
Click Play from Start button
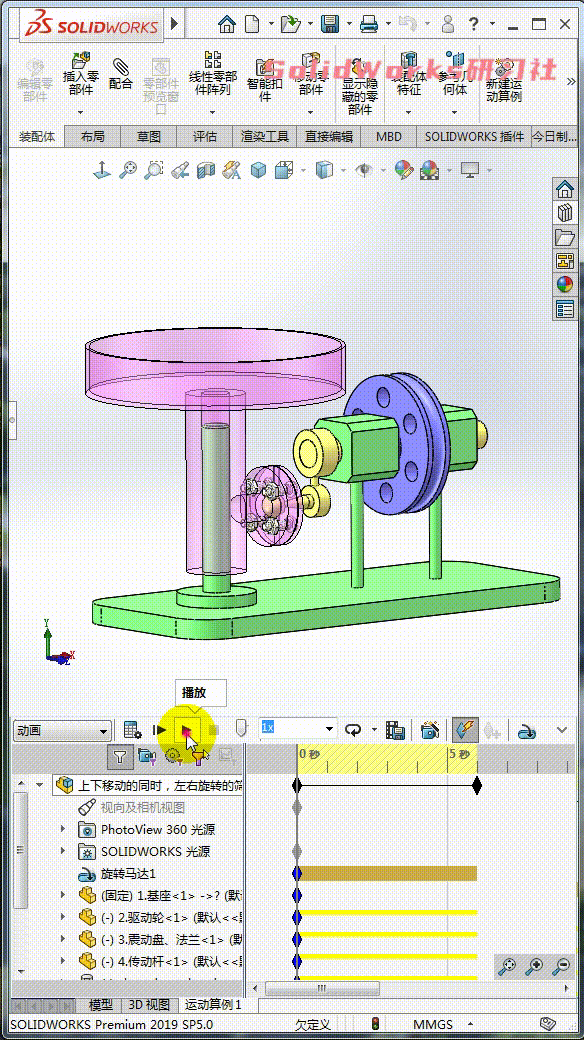(x=159, y=730)
